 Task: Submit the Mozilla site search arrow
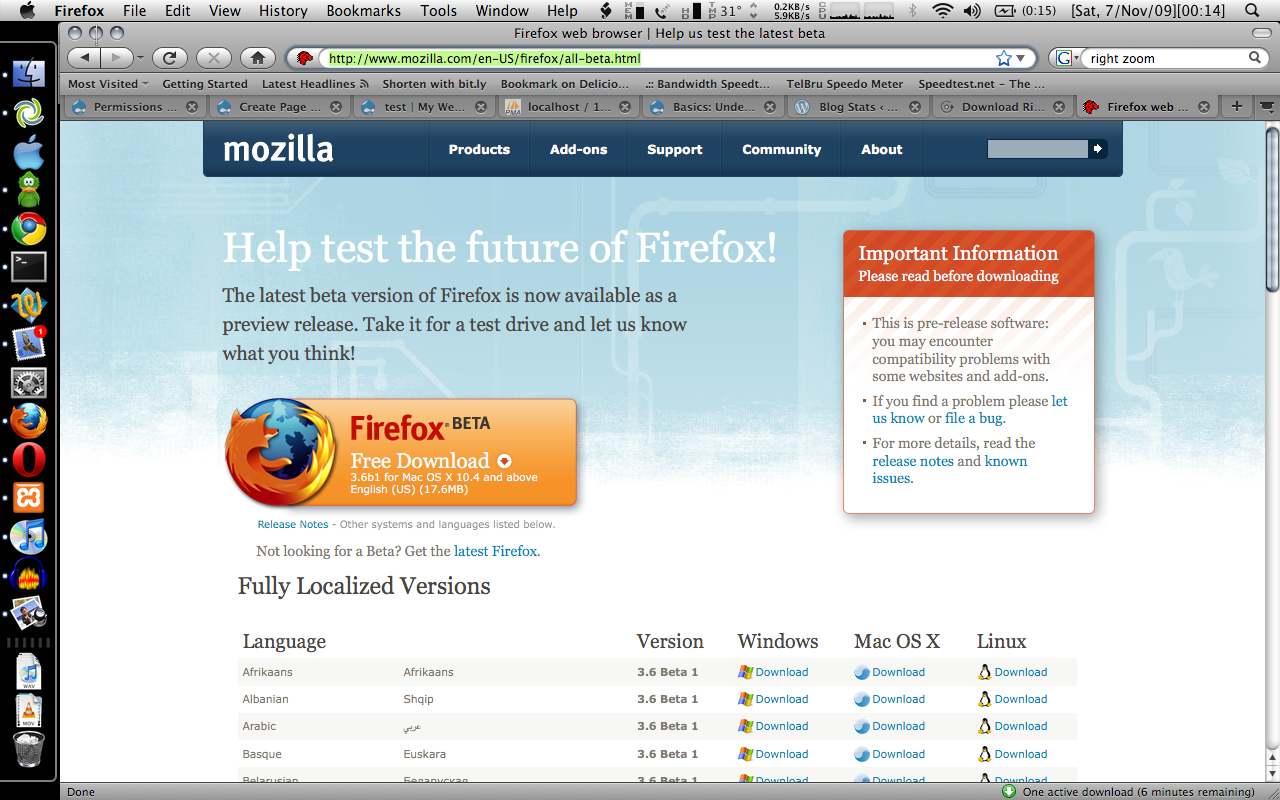[x=1098, y=149]
